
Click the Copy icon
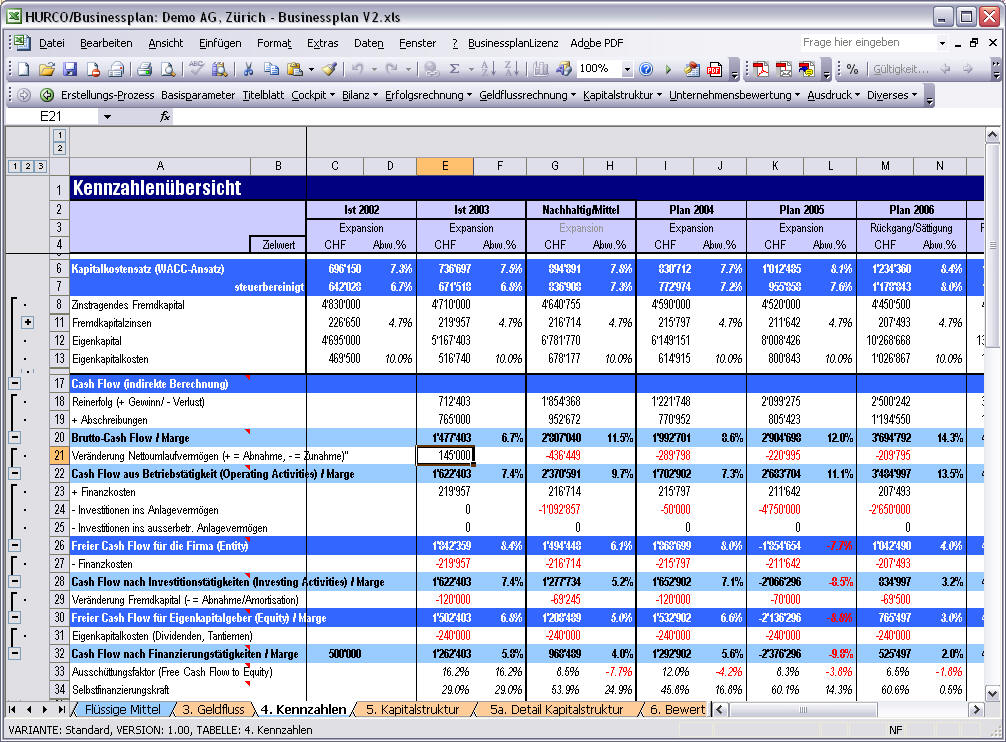click(271, 69)
